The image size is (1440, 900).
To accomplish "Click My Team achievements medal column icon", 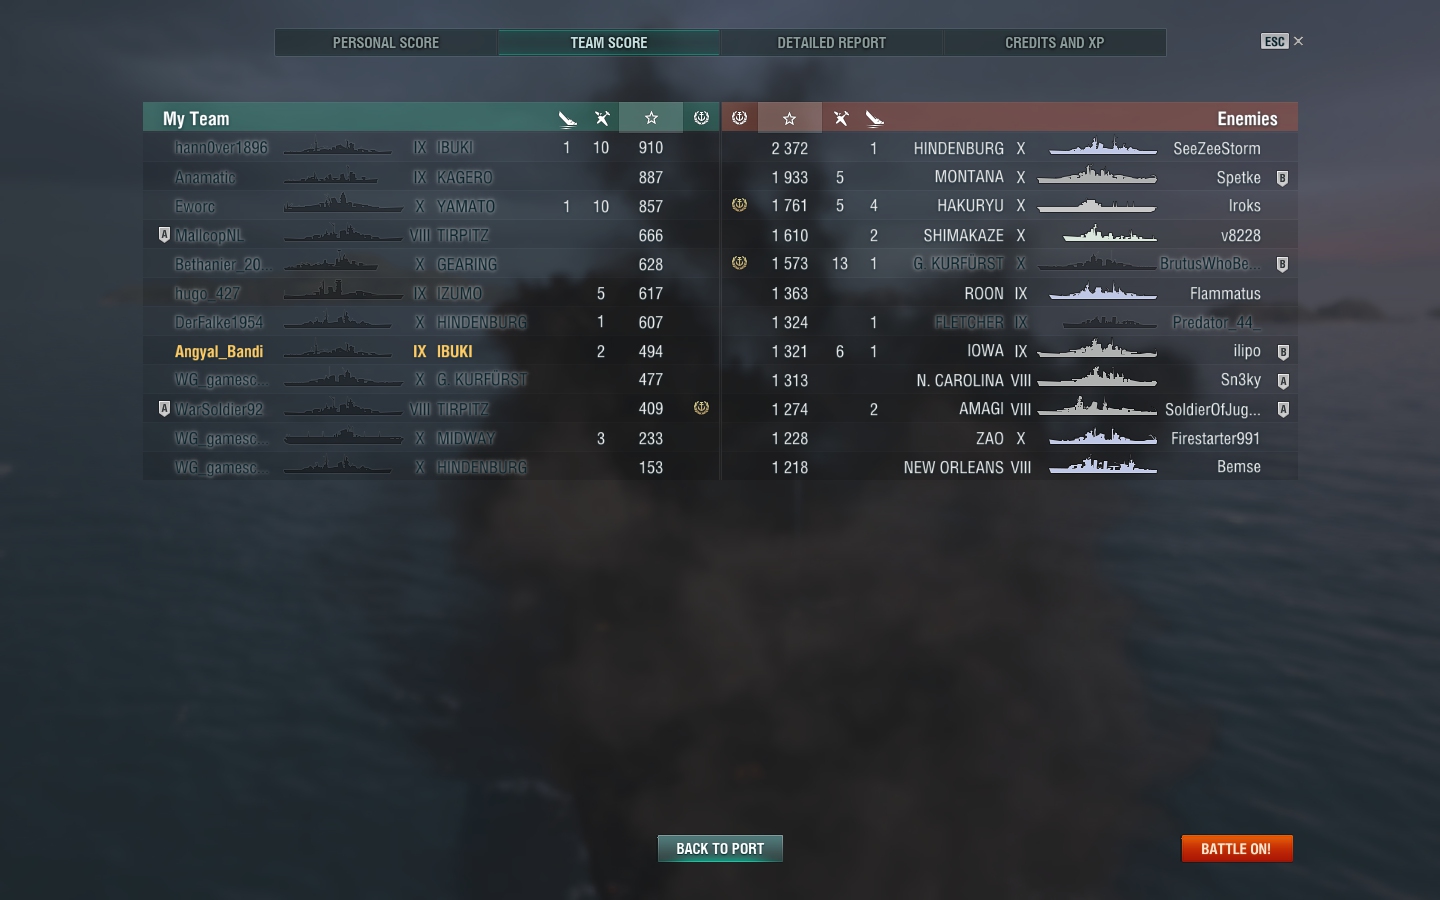I will click(x=701, y=118).
